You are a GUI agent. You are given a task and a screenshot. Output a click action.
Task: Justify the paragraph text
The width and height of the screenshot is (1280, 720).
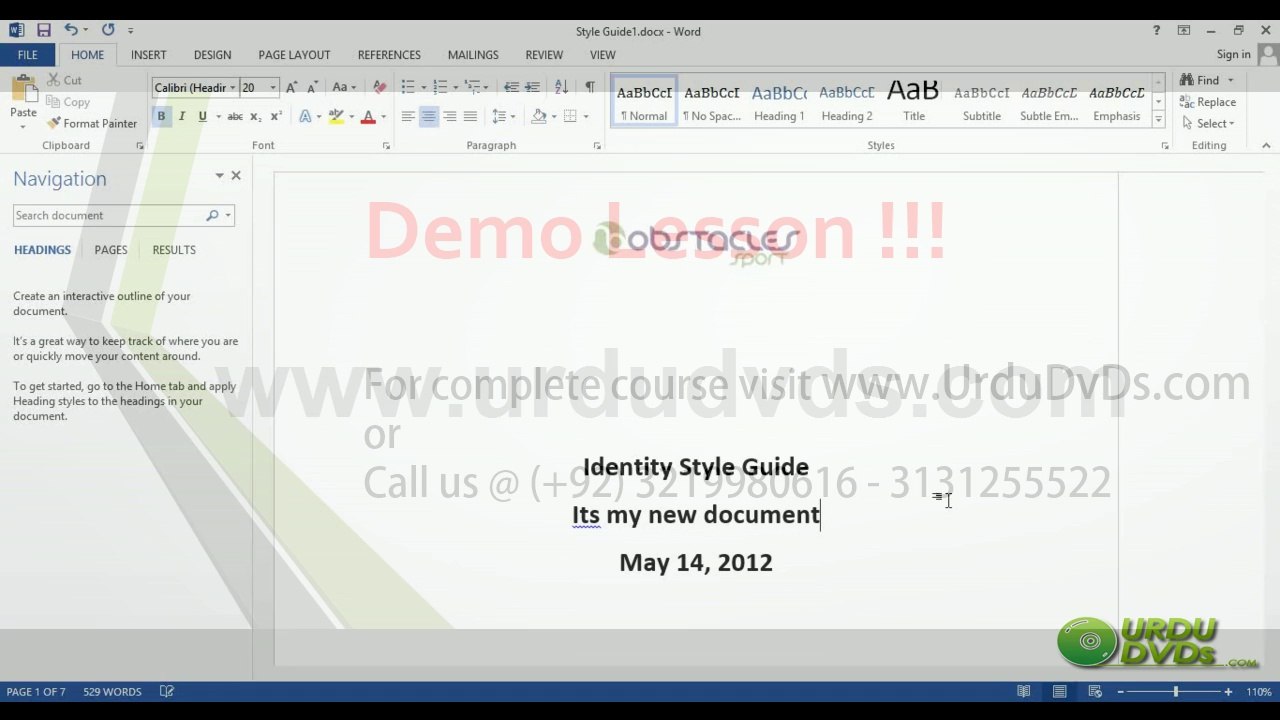470,117
